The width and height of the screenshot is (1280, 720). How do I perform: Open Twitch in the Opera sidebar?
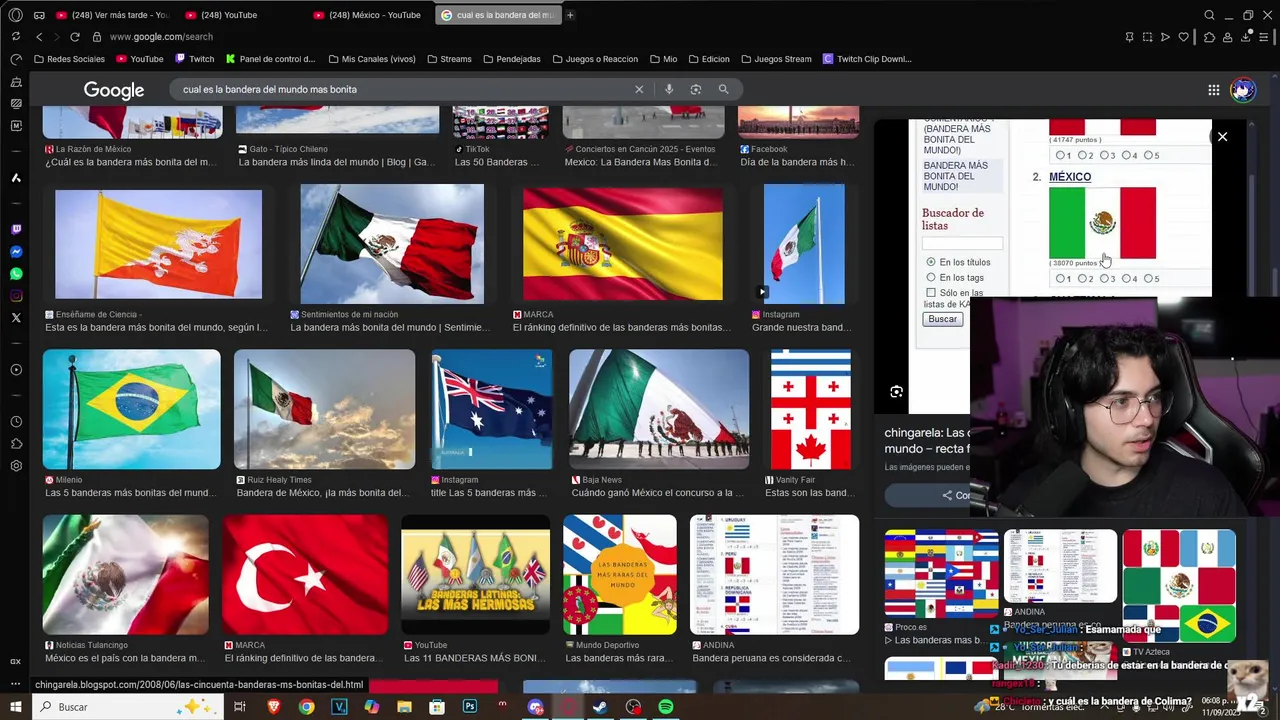(16, 230)
